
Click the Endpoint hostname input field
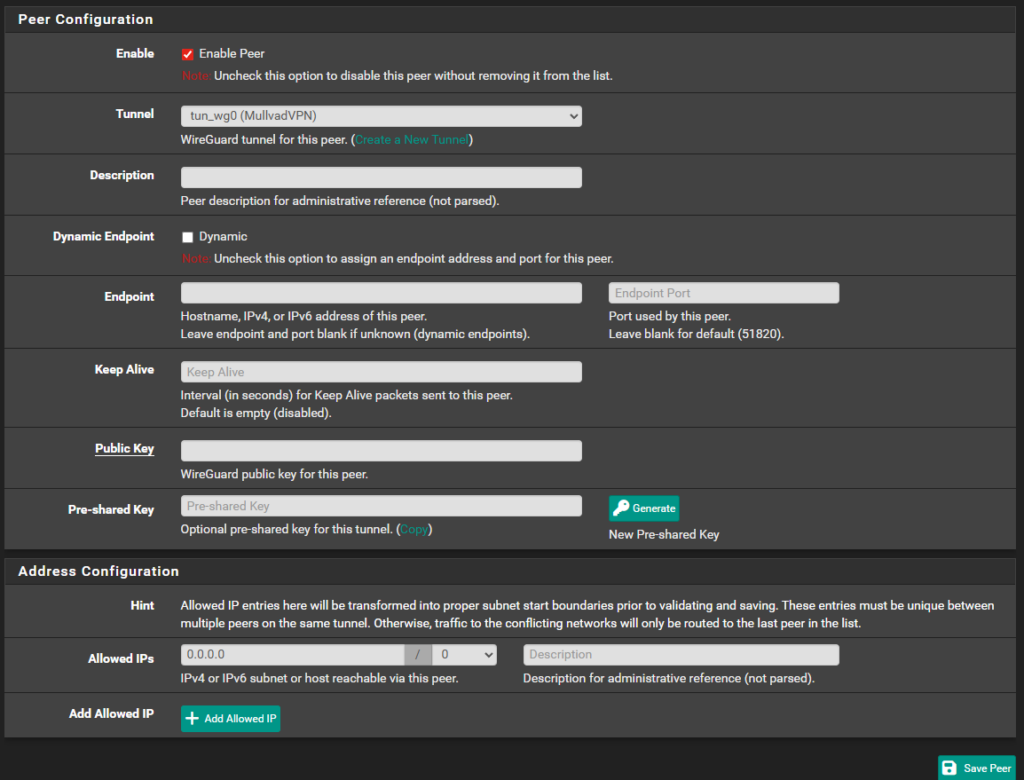point(381,293)
